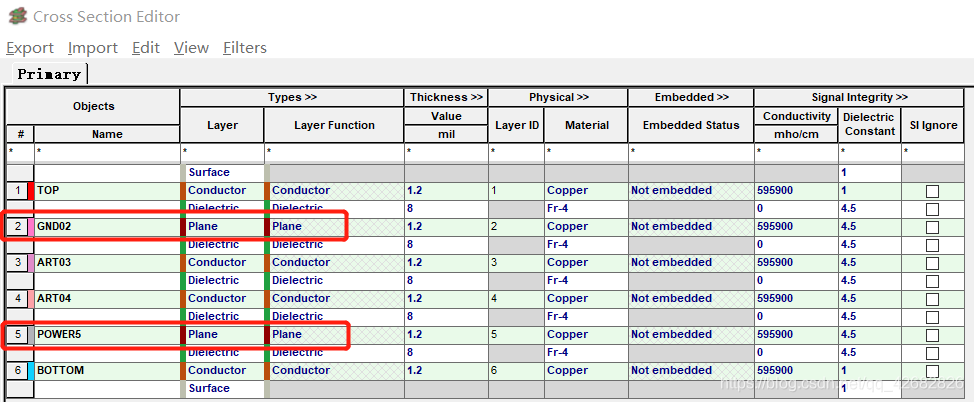974x402 pixels.
Task: Click ART03 Layer Function Conductor cell
Action: [x=334, y=263]
